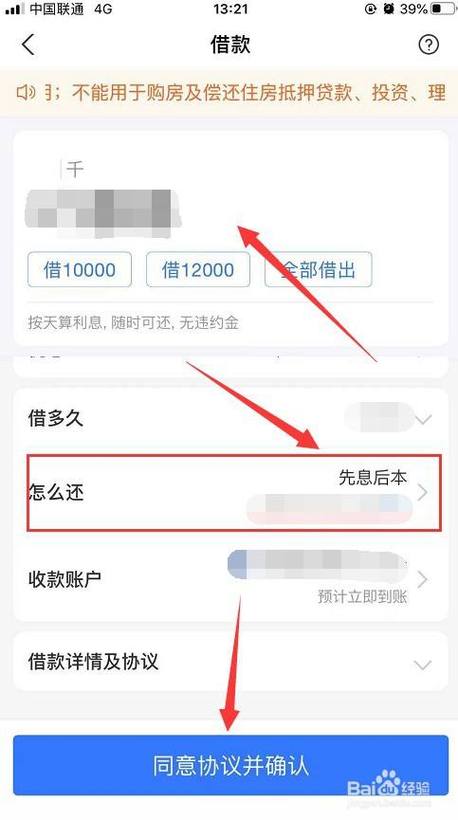
Task: Tap the signal strength bars icon
Action: pyautogui.click(x=14, y=9)
